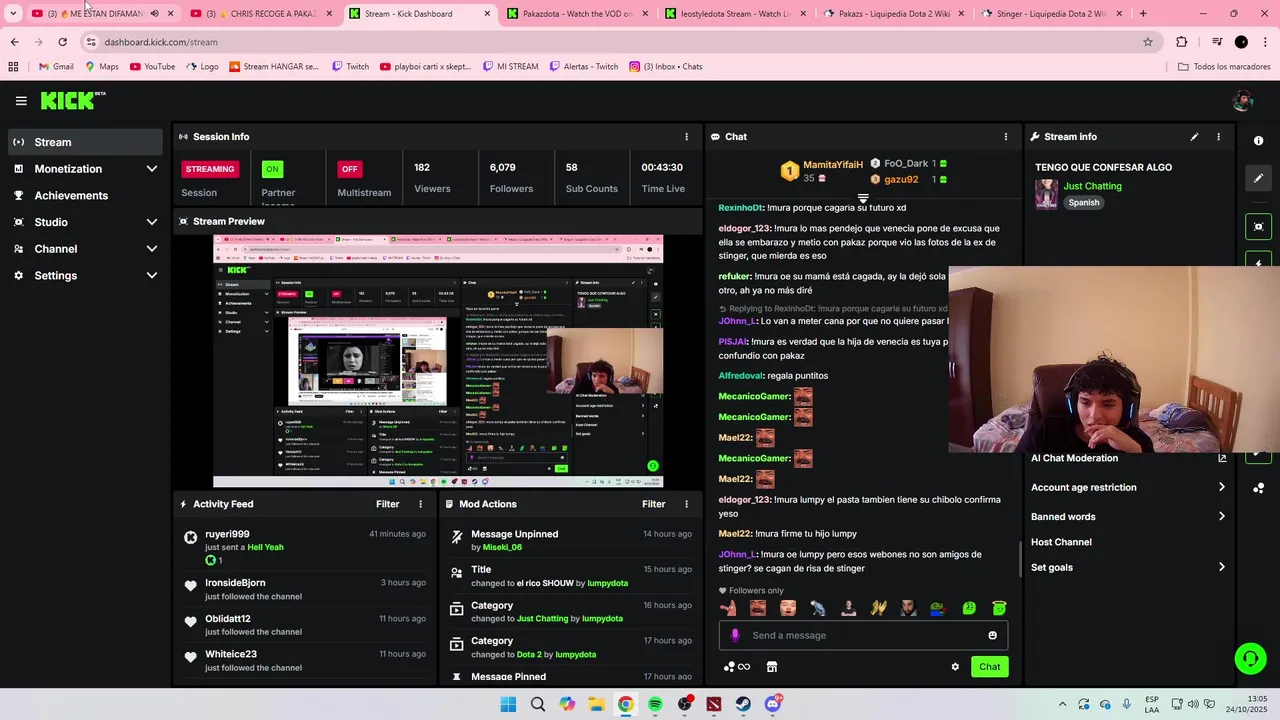Open Mod Actions Filter dropdown
The width and height of the screenshot is (1280, 720).
click(x=653, y=505)
